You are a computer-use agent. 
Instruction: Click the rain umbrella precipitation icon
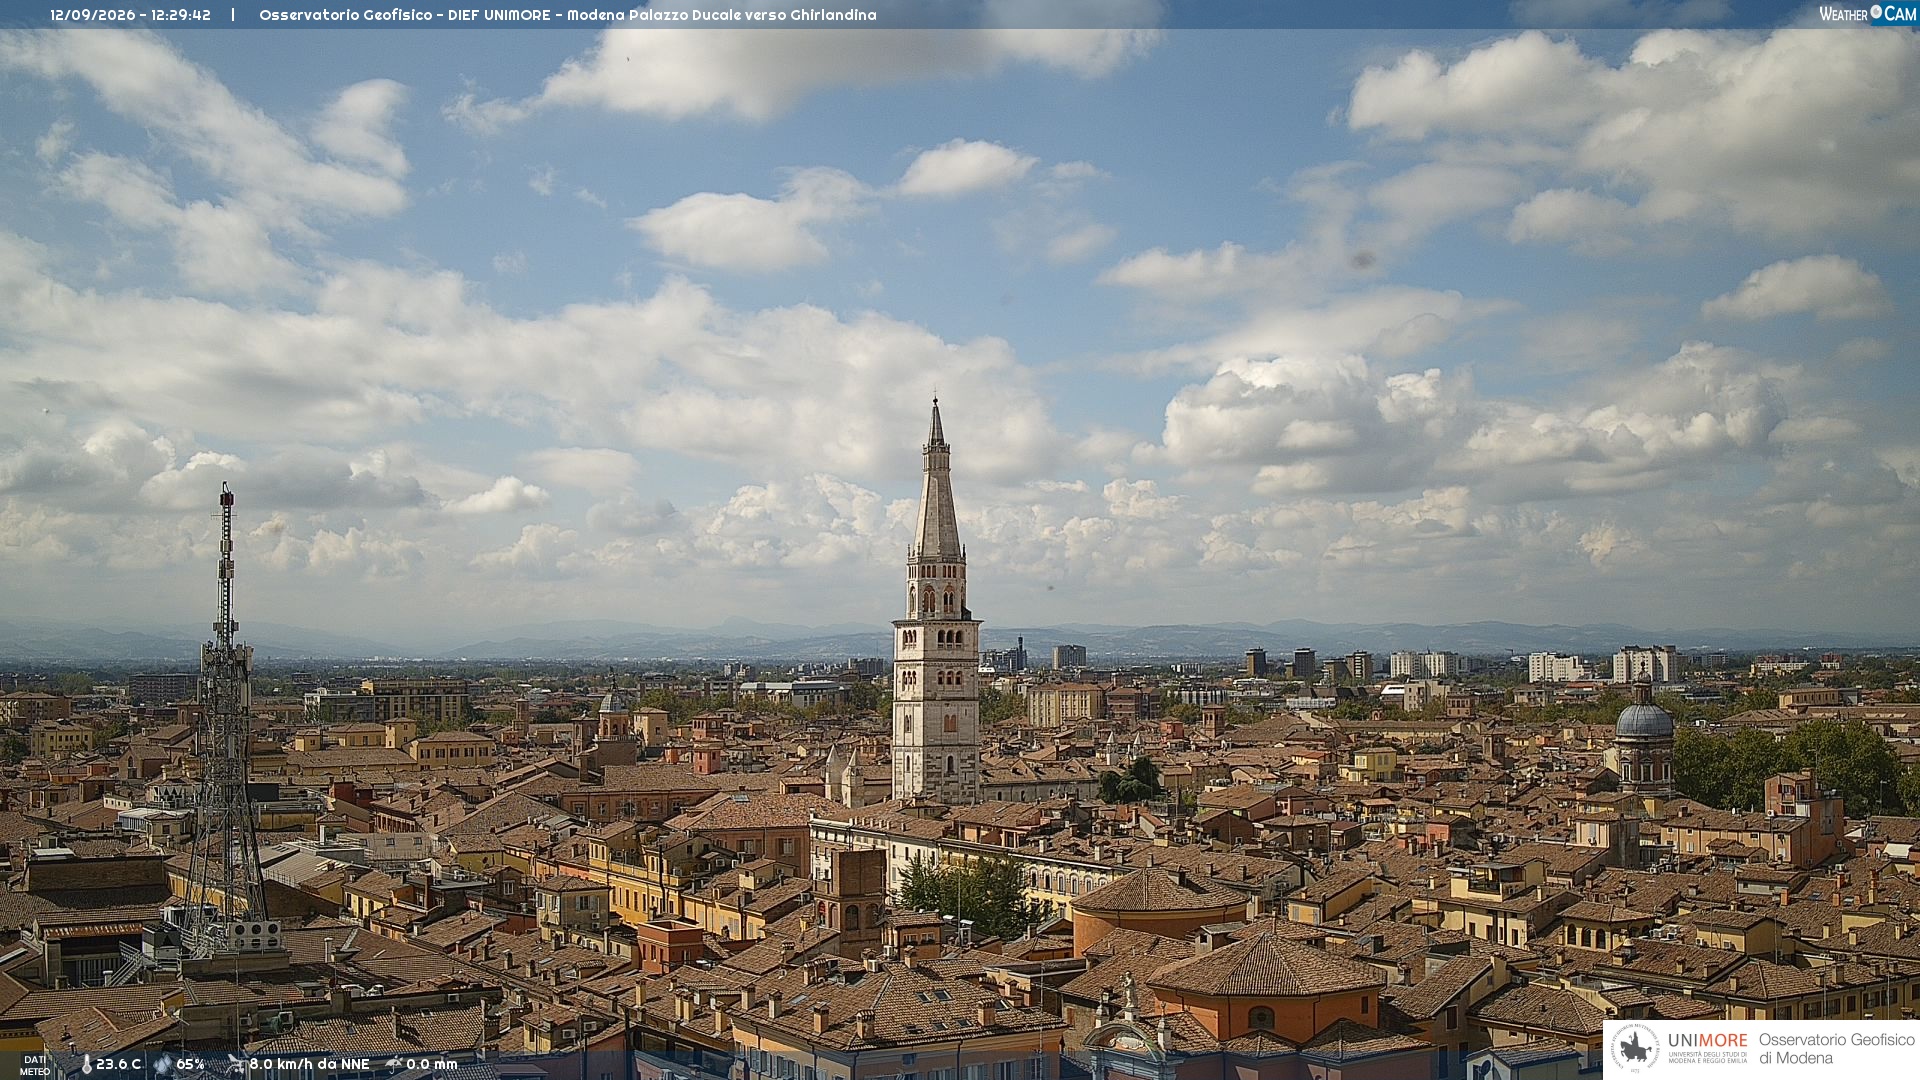click(x=394, y=1064)
